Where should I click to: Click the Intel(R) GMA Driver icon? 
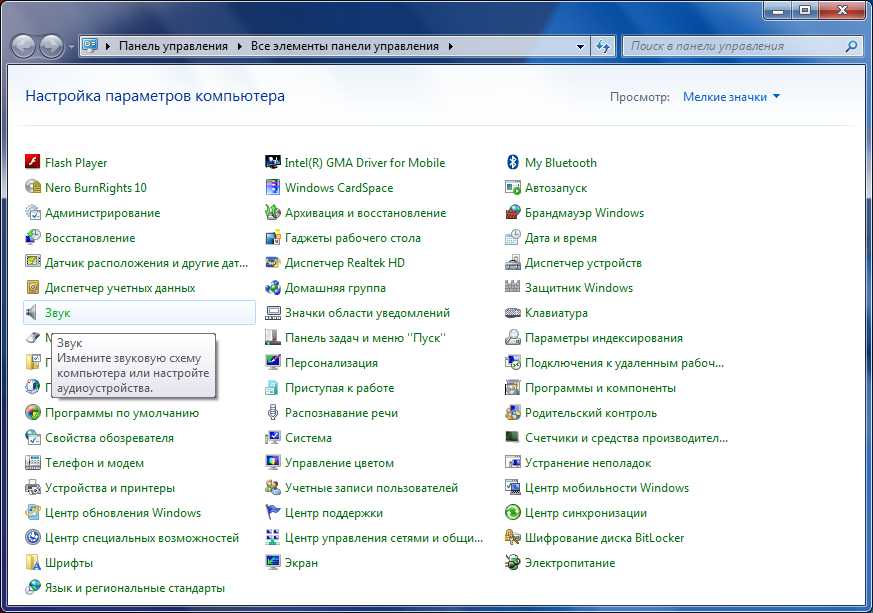pyautogui.click(x=273, y=162)
